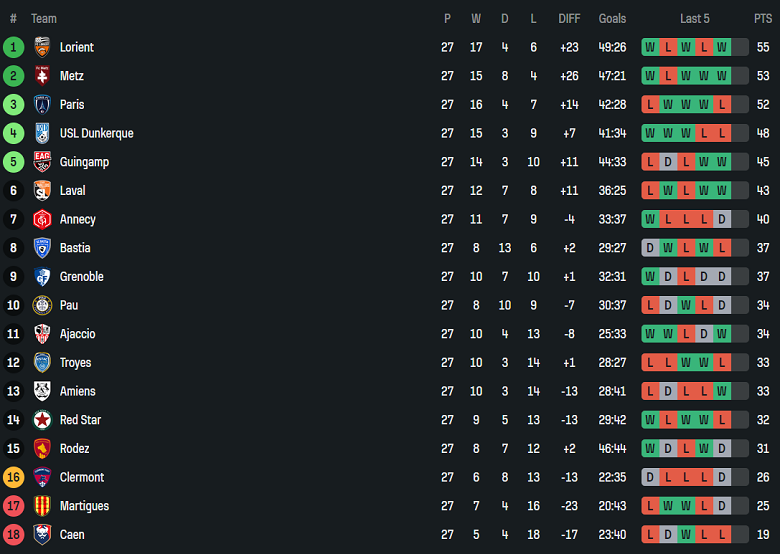Click Clermont's first draw form badge
The height and width of the screenshot is (554, 780).
click(651, 478)
